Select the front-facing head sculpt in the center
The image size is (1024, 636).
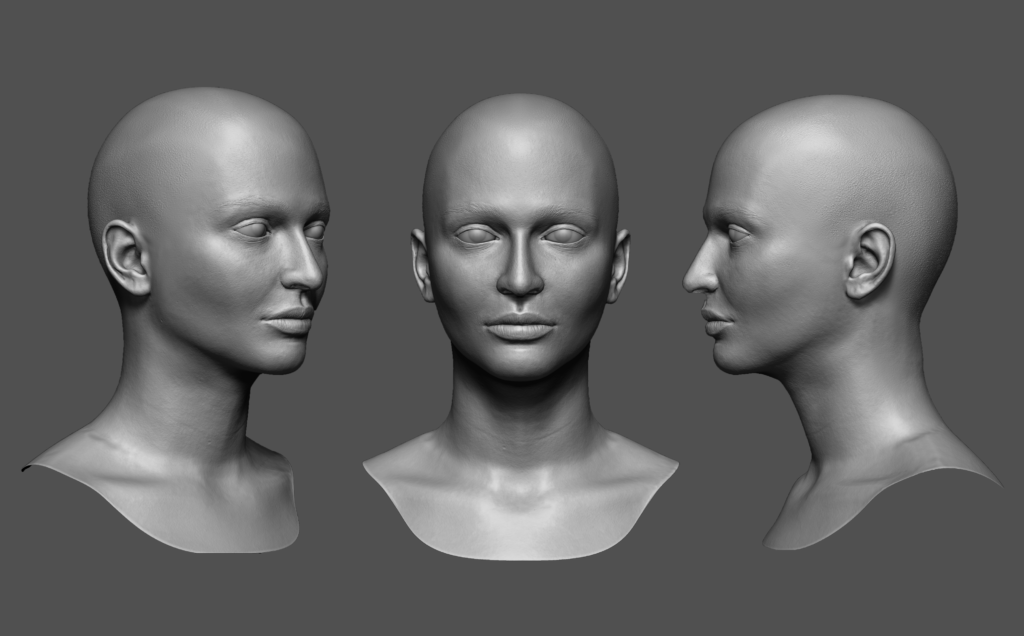point(520,326)
